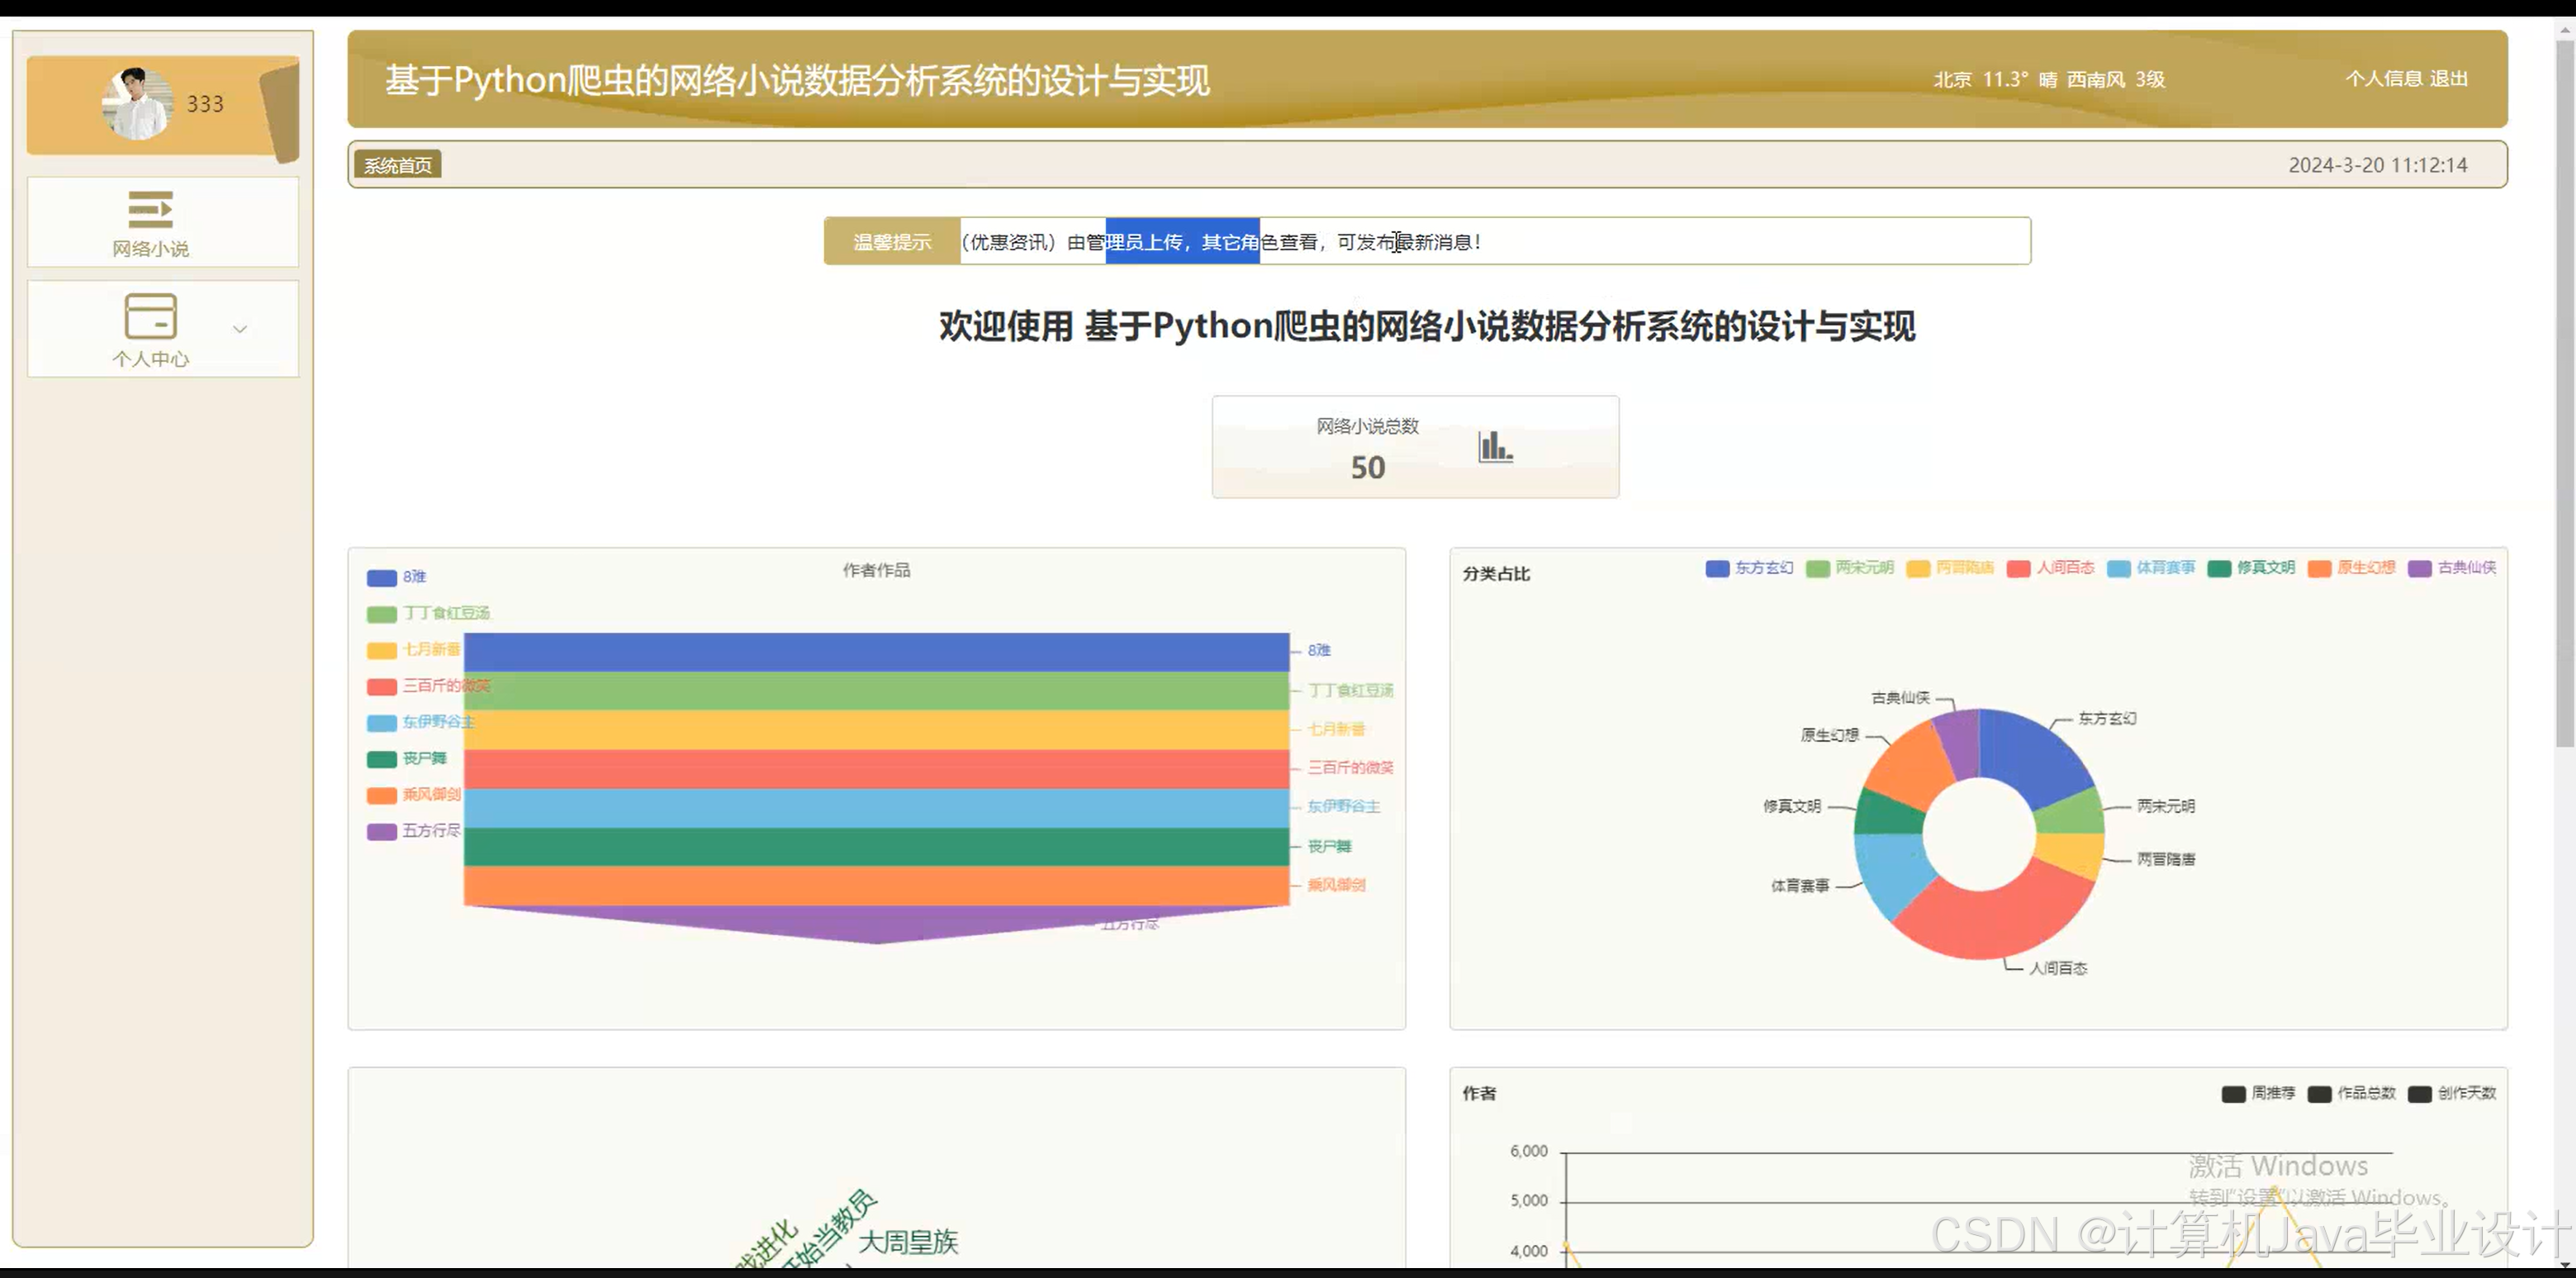Click the user avatar photo
This screenshot has width=2576, height=1278.
138,103
